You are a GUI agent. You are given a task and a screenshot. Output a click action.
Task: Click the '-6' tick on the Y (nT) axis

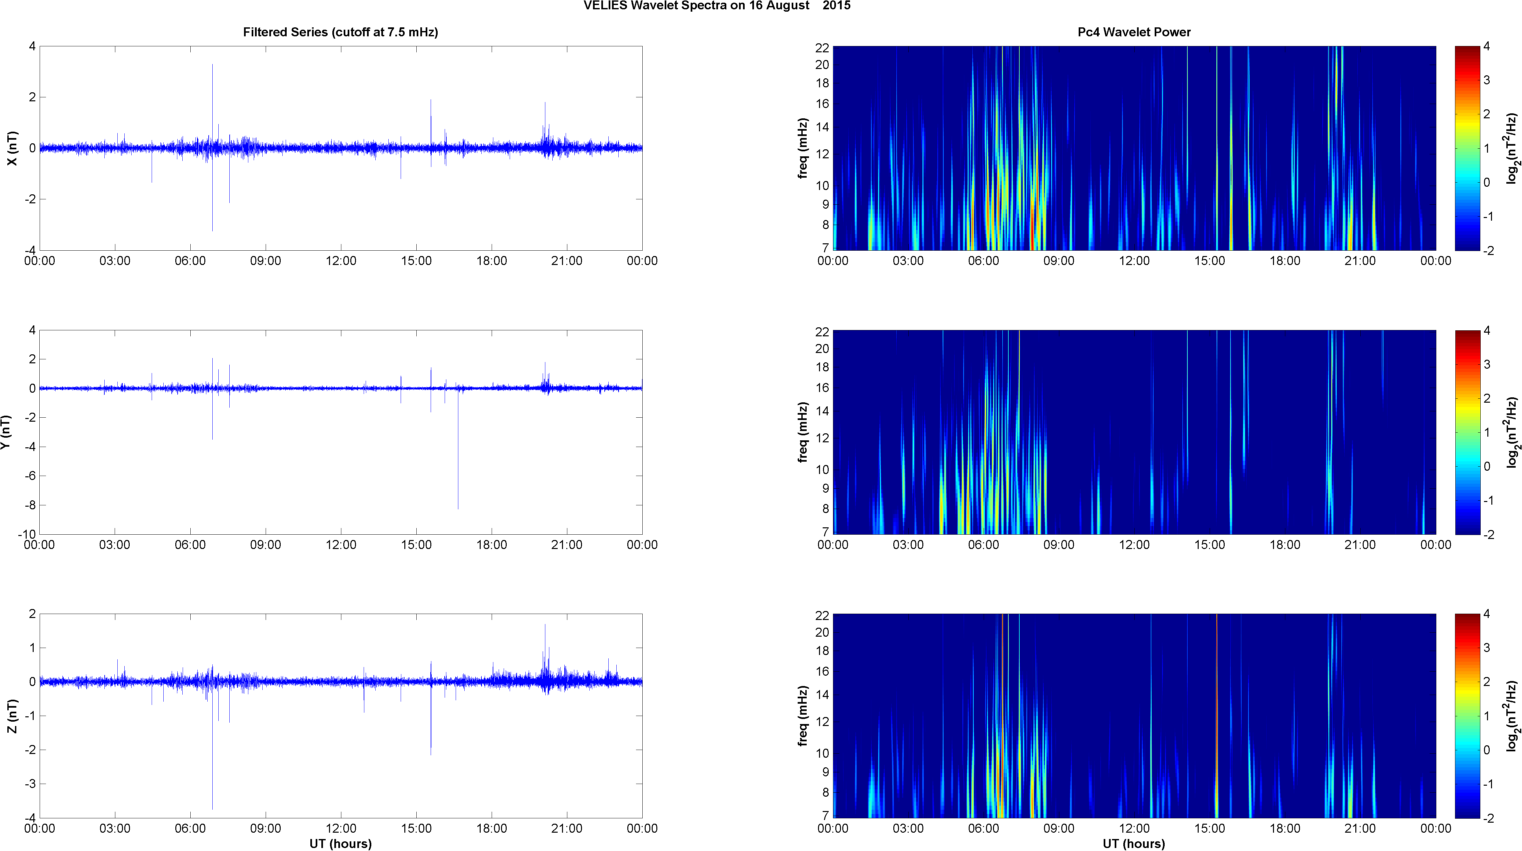30,476
